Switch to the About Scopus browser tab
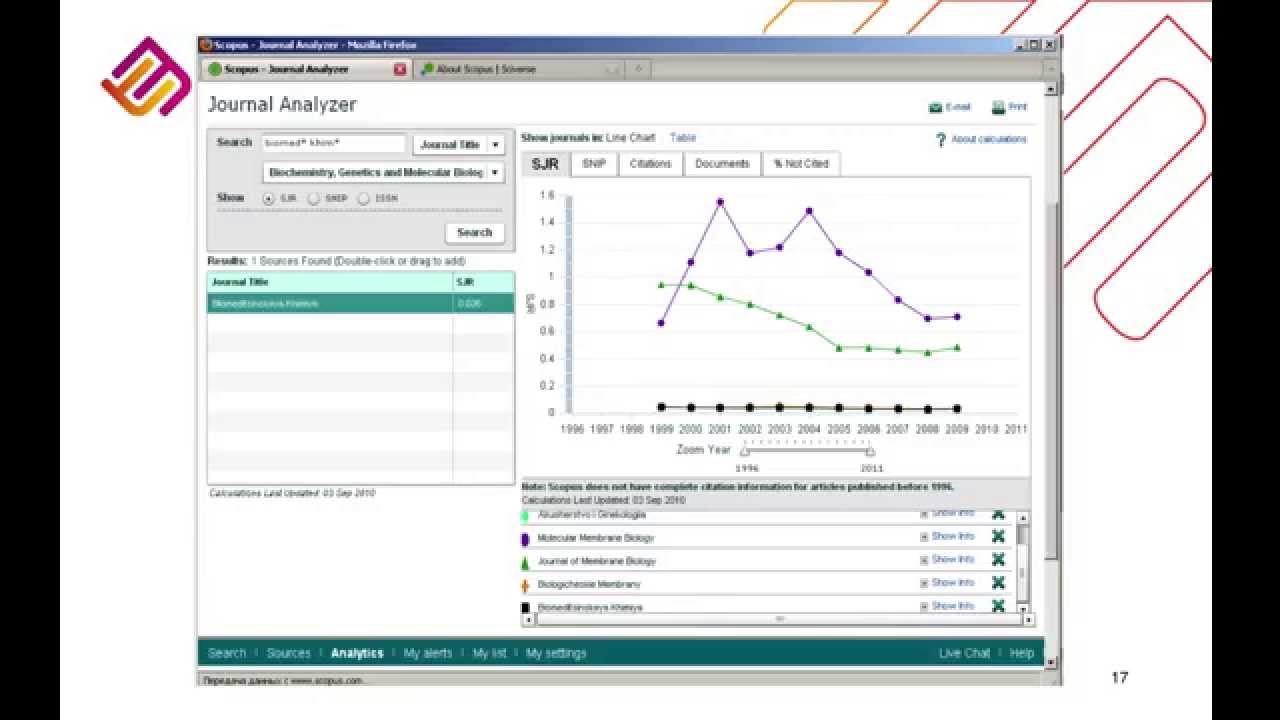1280x720 pixels. click(x=518, y=69)
